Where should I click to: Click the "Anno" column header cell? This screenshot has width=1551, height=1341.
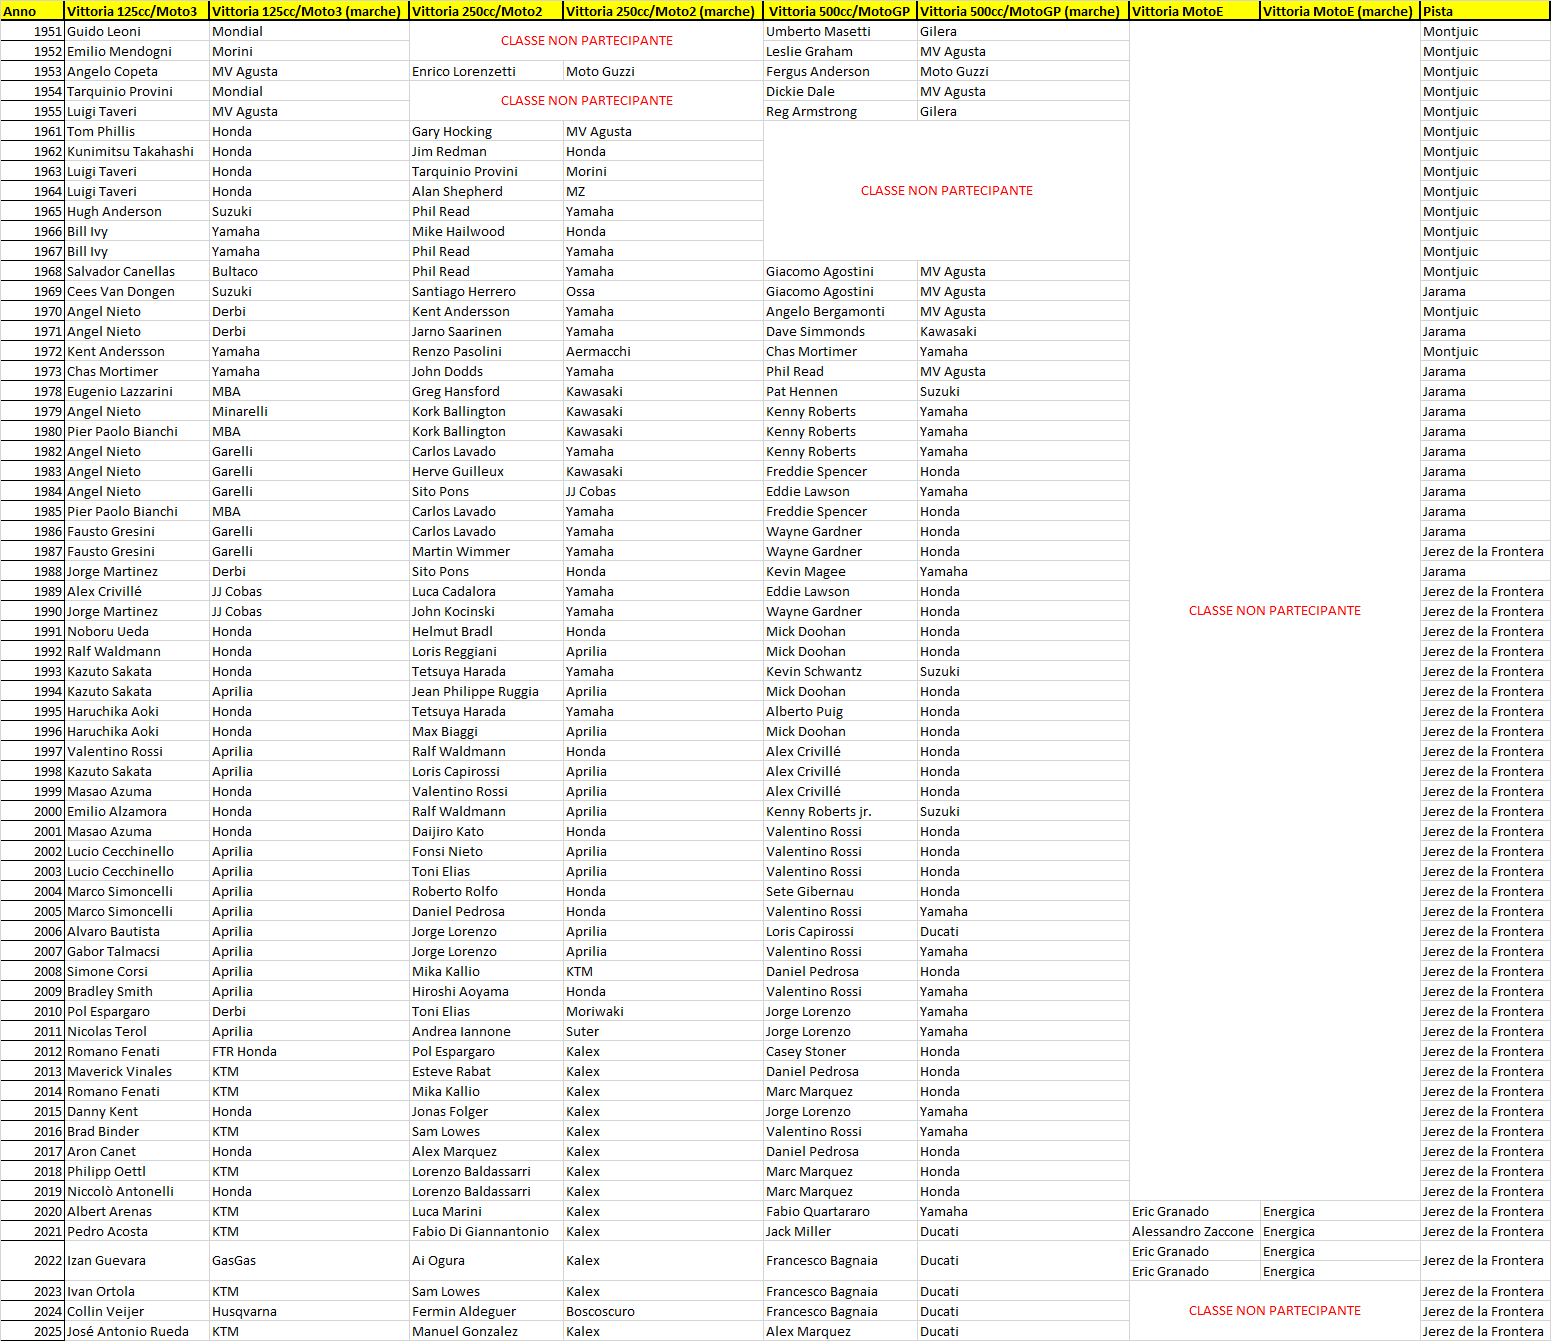coord(32,11)
